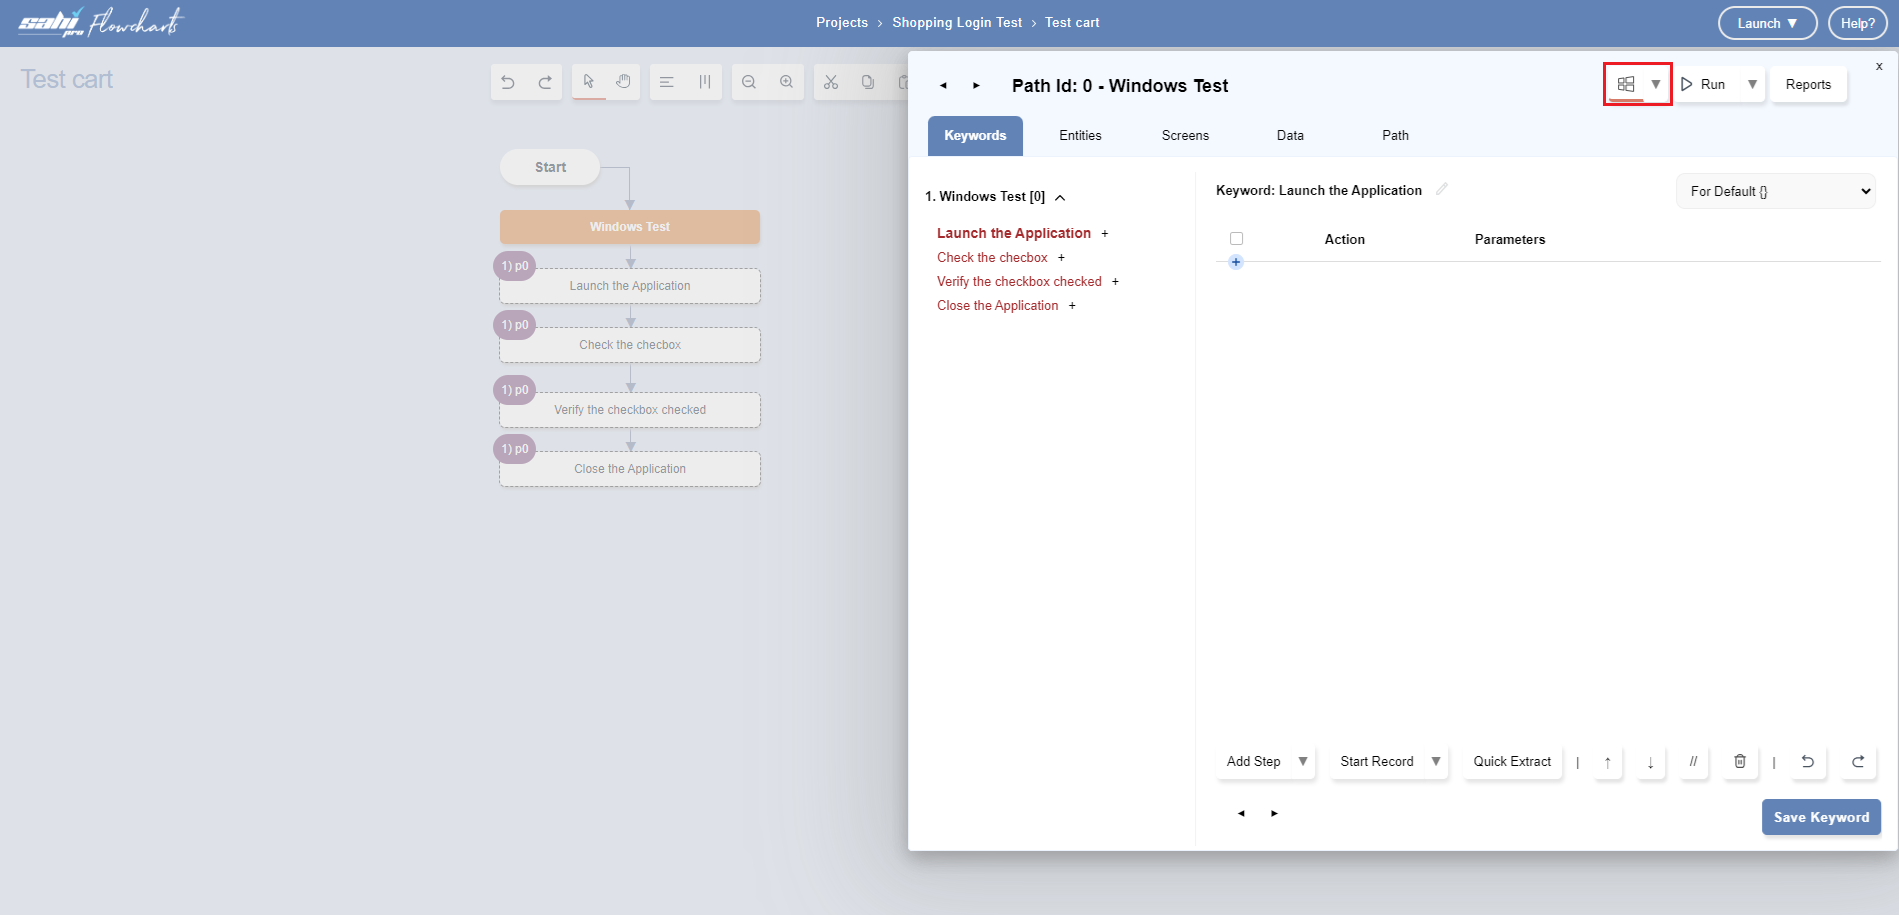1899x915 pixels.
Task: Switch to the Entities tab
Action: [x=1080, y=136]
